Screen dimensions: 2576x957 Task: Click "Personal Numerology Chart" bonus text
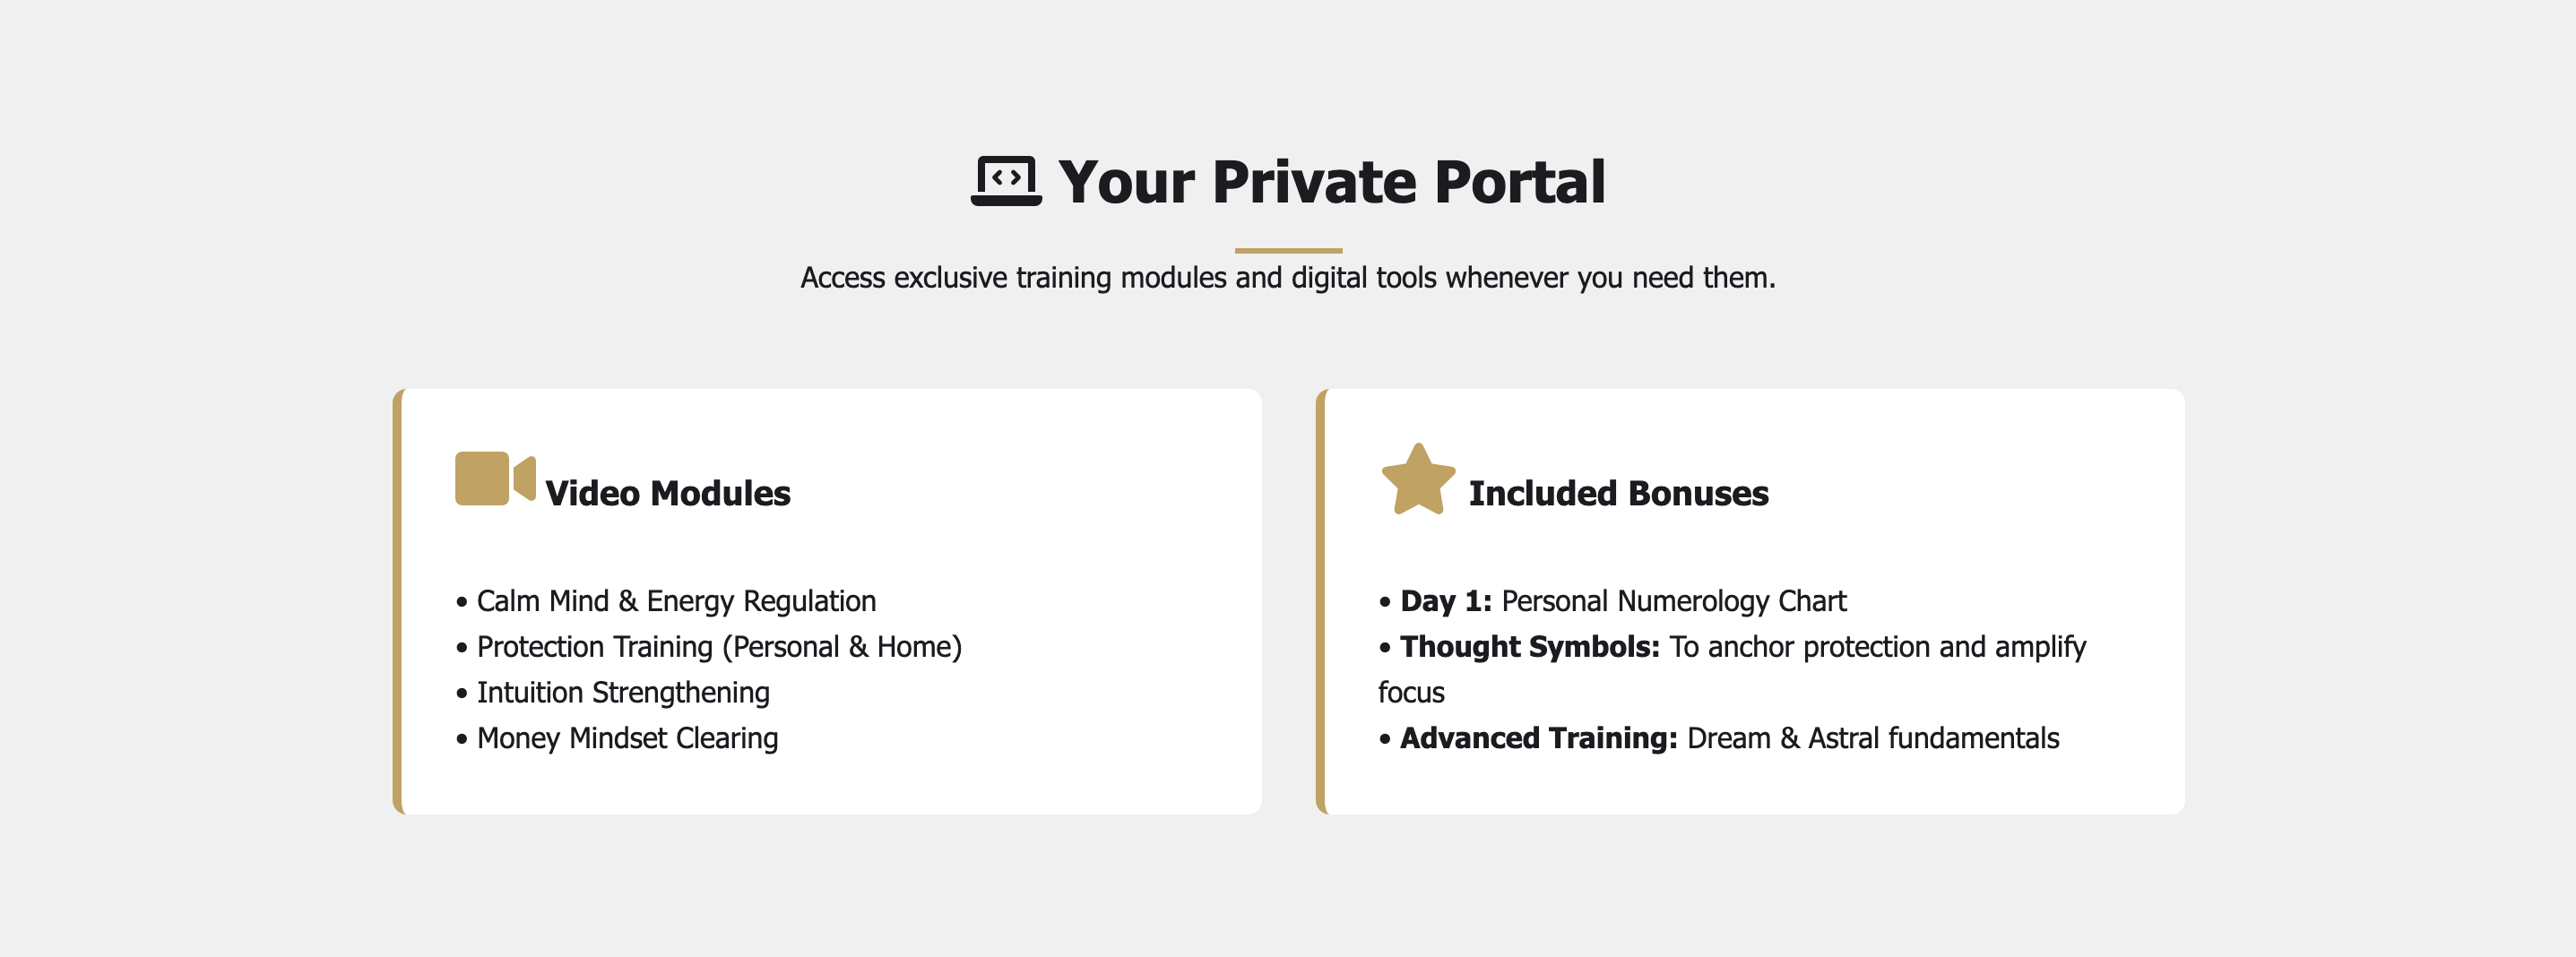point(1674,601)
